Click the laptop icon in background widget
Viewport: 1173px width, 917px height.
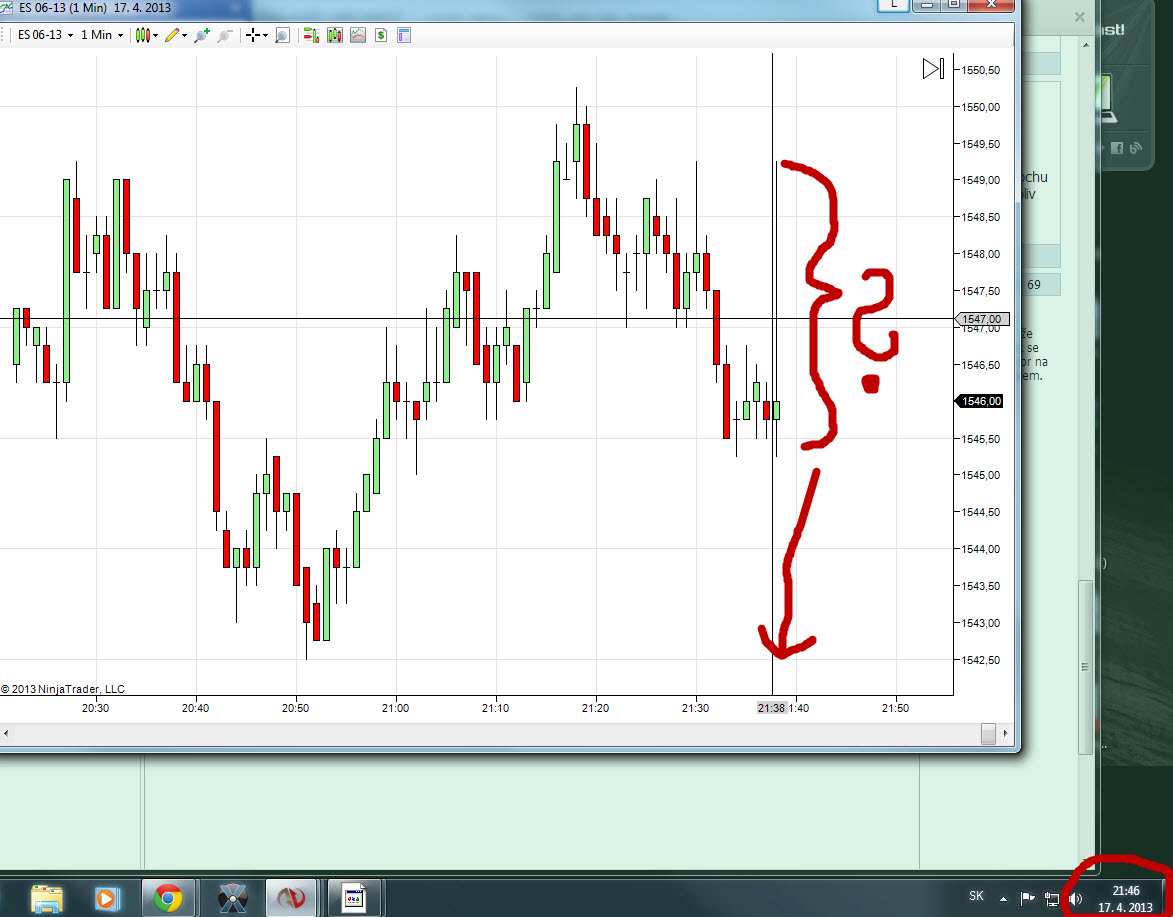tap(1107, 99)
